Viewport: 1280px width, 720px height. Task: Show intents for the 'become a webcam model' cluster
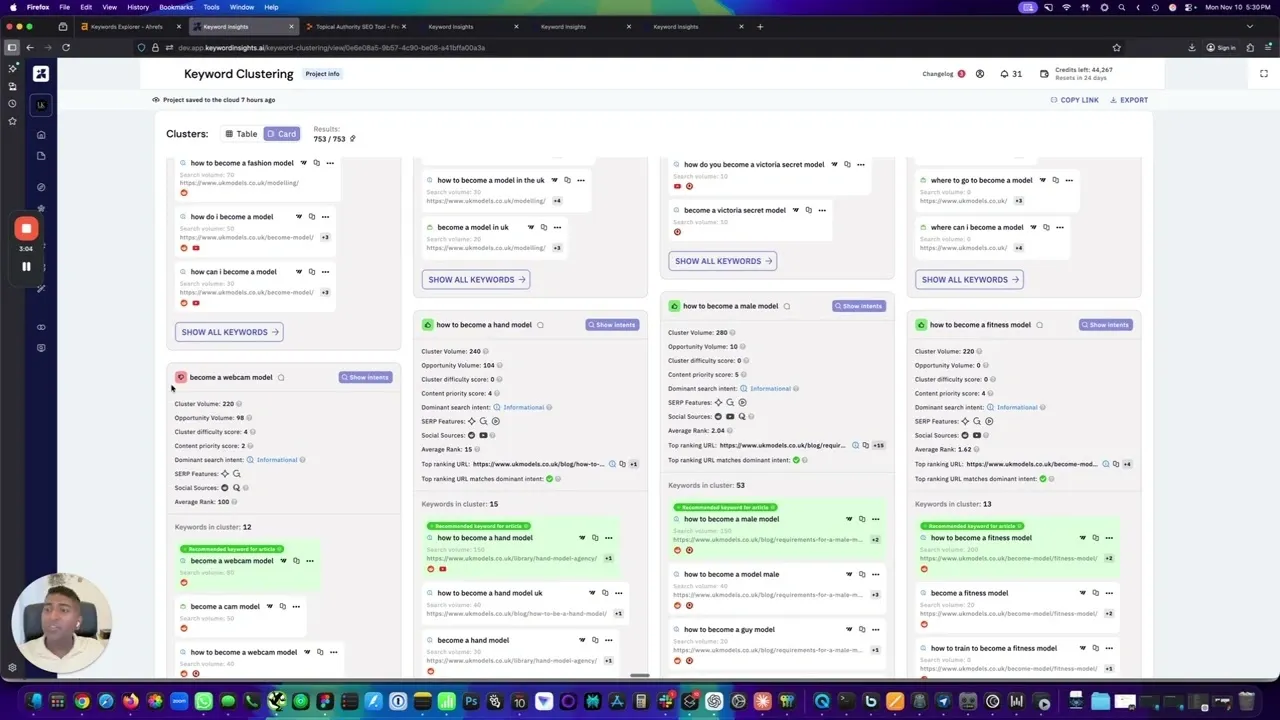pyautogui.click(x=365, y=378)
